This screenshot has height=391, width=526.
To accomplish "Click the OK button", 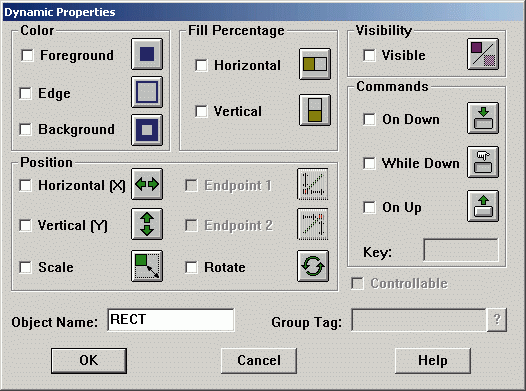I will pyautogui.click(x=89, y=360).
